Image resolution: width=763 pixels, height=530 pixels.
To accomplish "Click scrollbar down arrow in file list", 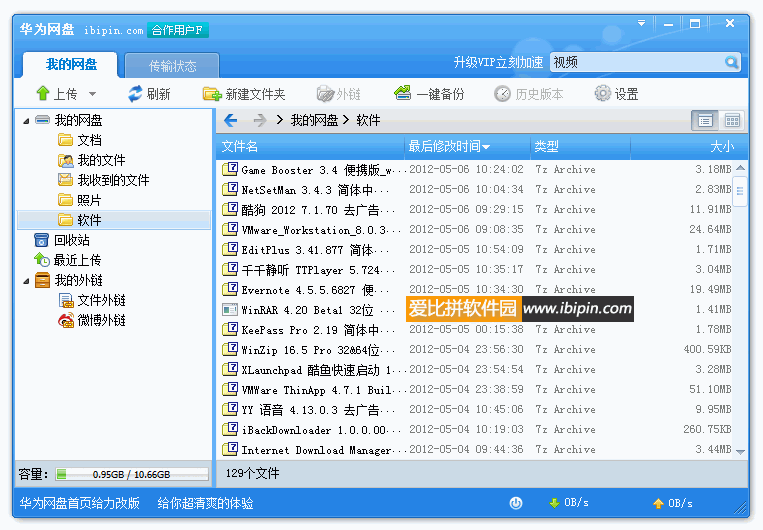I will (x=740, y=452).
